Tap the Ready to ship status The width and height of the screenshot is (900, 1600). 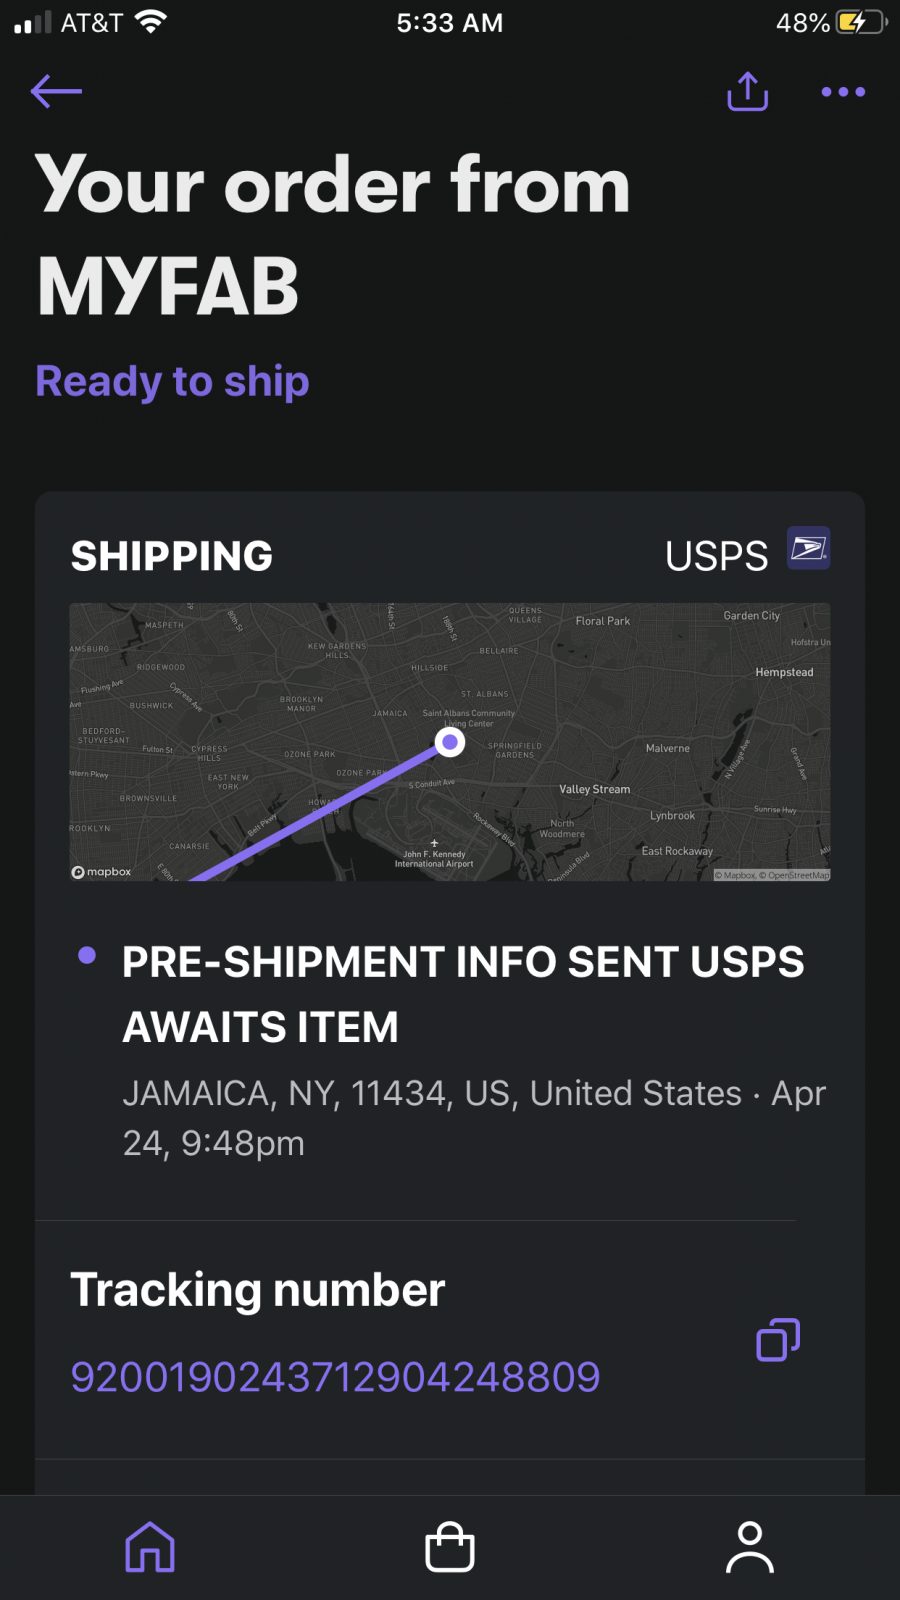coord(172,381)
